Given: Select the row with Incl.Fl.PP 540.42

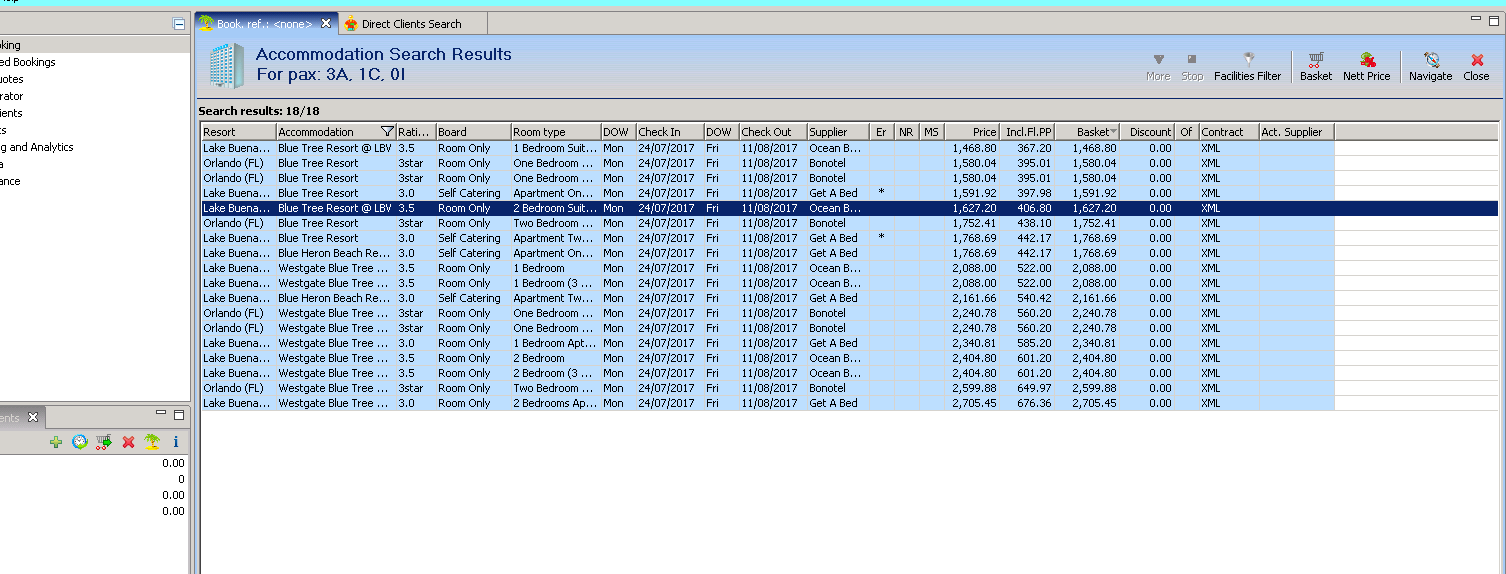Looking at the screenshot, I should (x=767, y=298).
